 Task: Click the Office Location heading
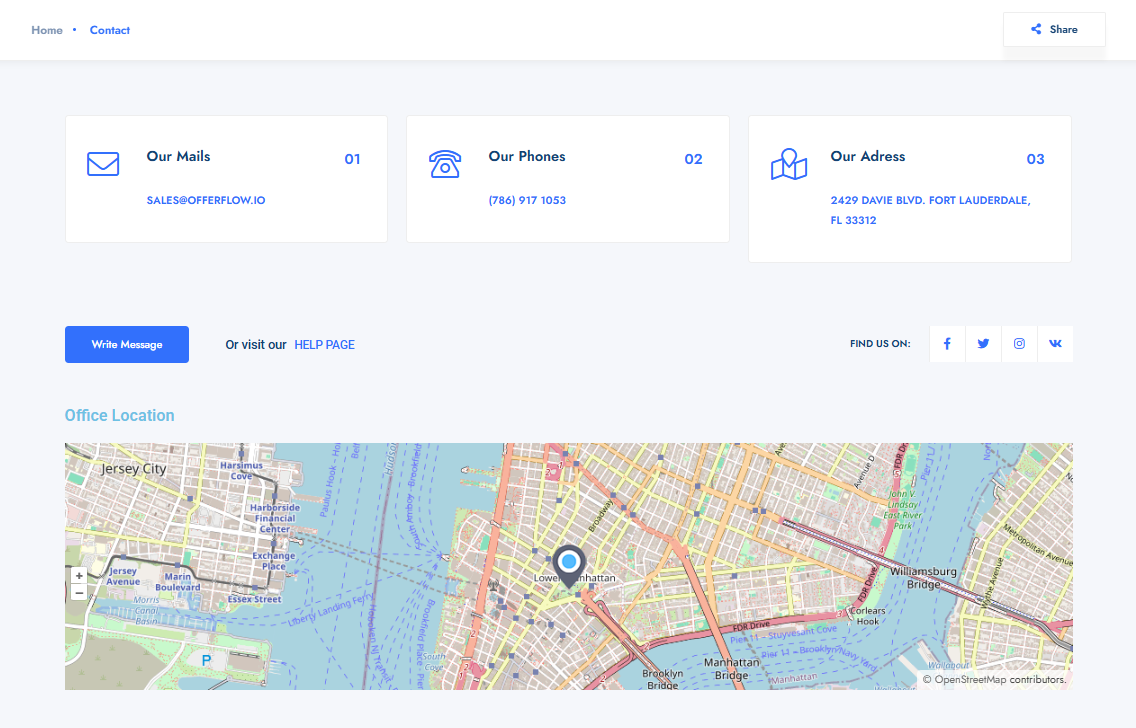(120, 415)
